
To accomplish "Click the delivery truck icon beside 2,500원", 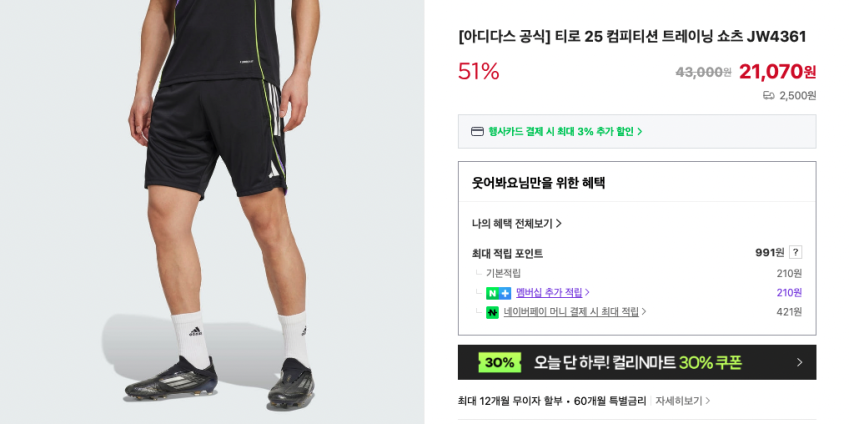I will 768,96.
